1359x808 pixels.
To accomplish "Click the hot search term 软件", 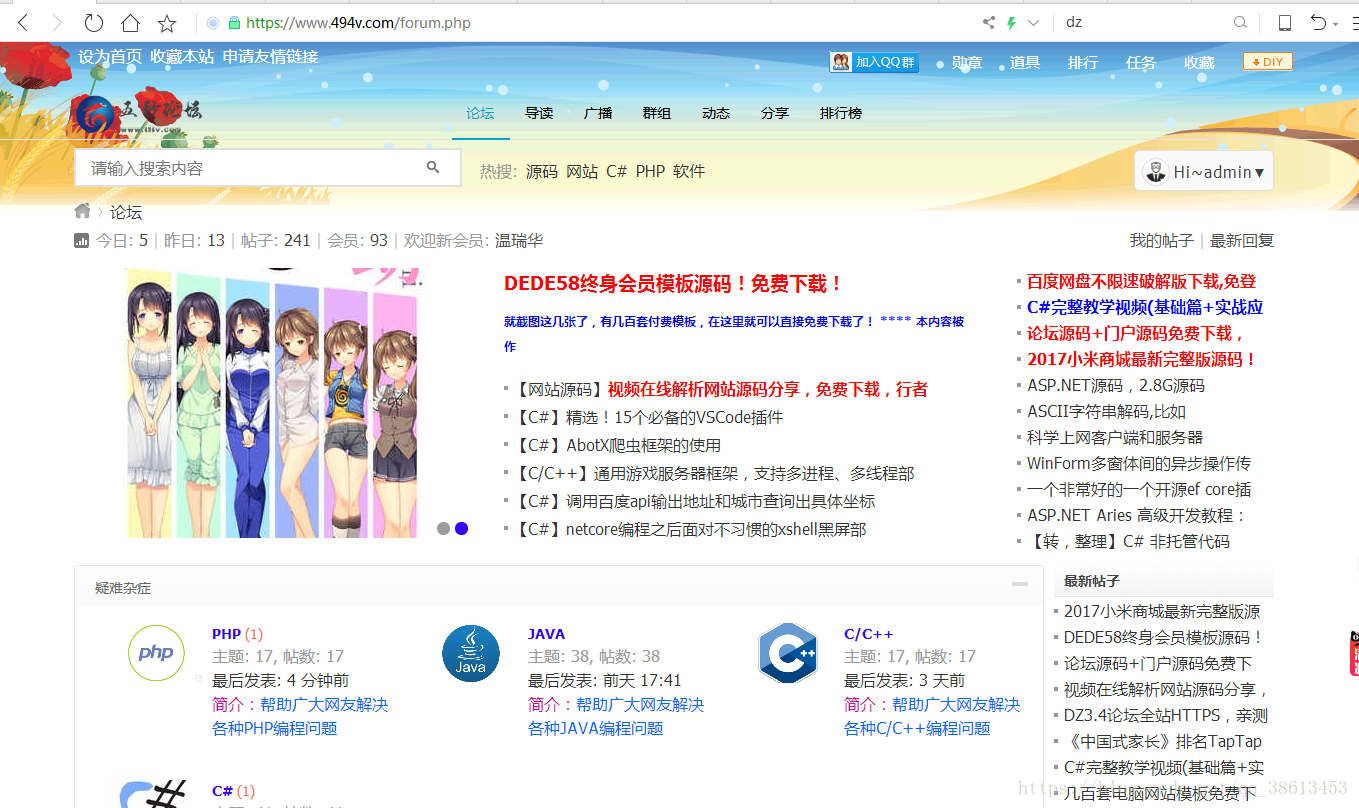I will pyautogui.click(x=689, y=171).
